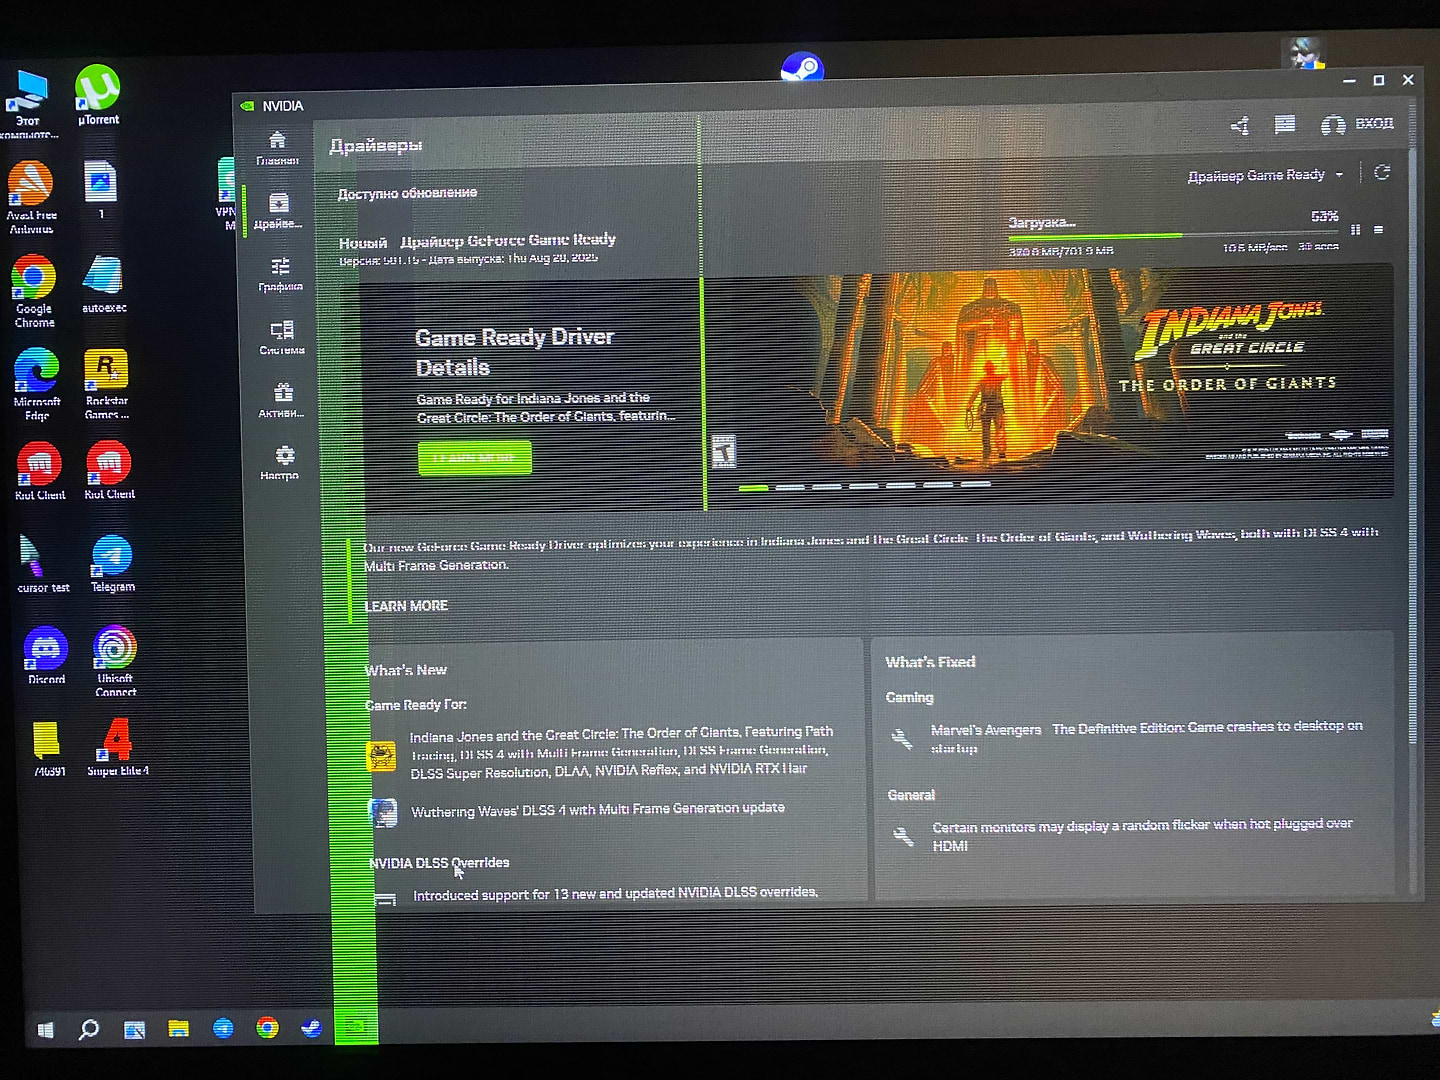Click Wuthering Waves game icon in What's New
This screenshot has width=1440, height=1080.
[x=383, y=812]
